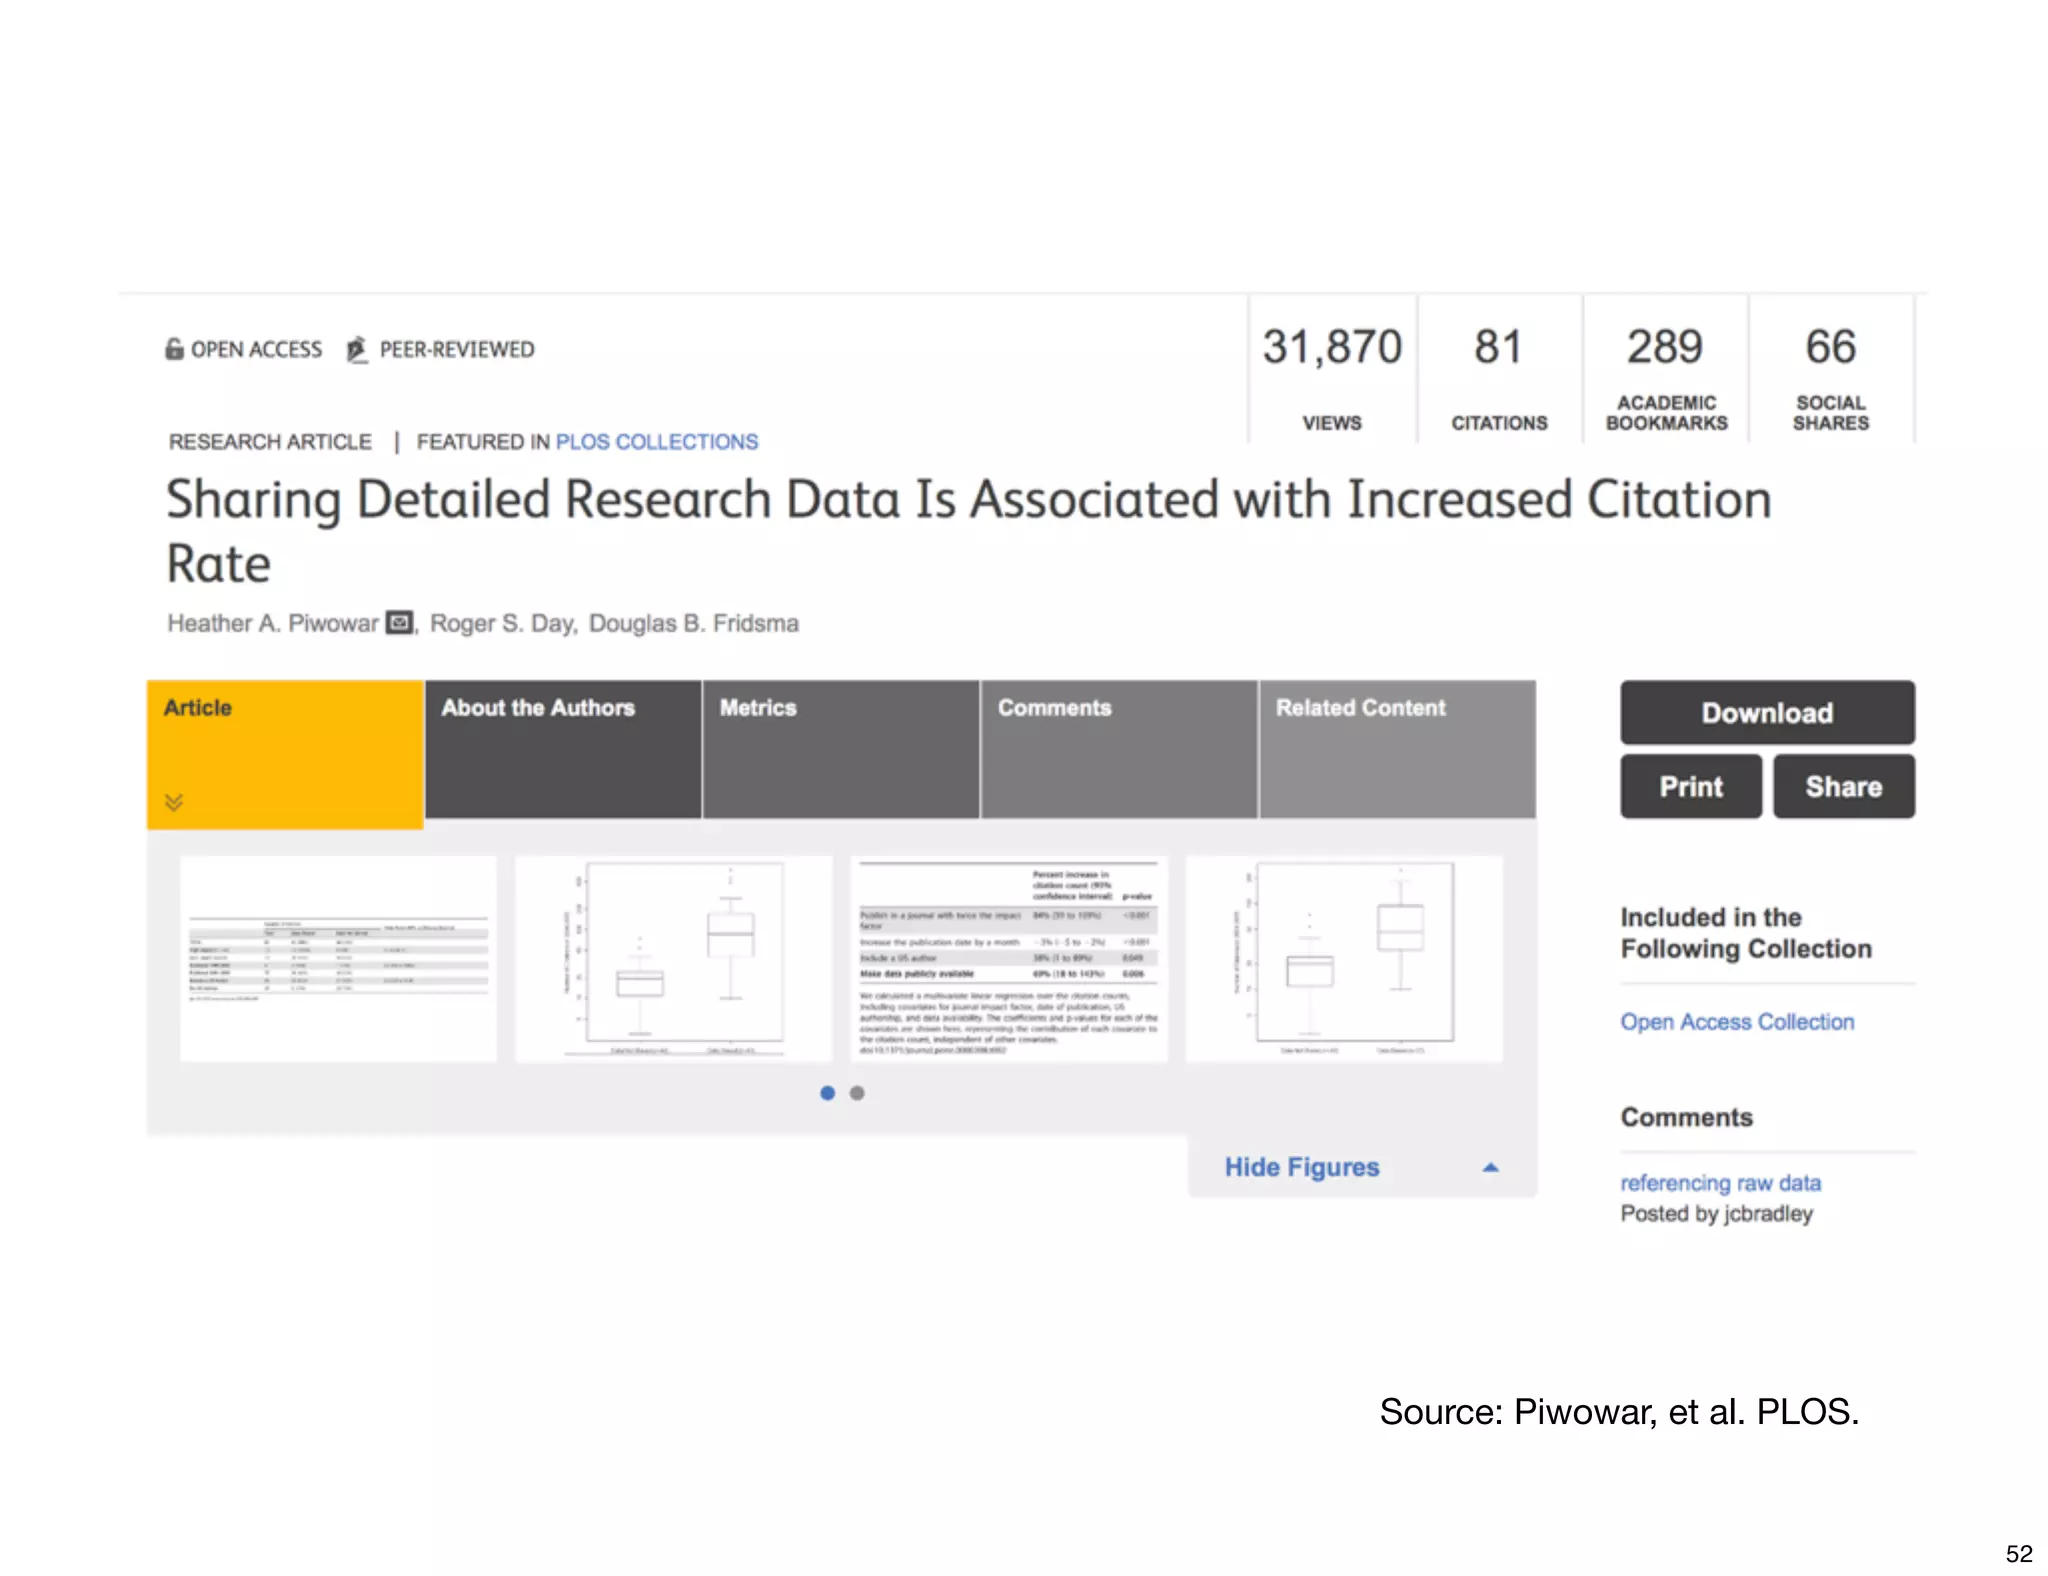Select the first carousel page dot
Screen dimensions: 2048x1576
pyautogui.click(x=827, y=1093)
